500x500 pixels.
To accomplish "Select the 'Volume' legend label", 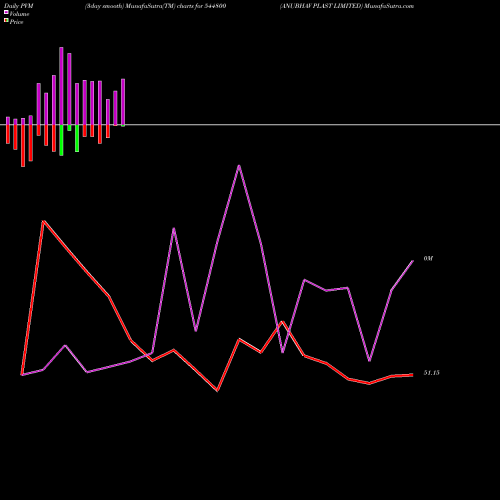I will click(19, 14).
